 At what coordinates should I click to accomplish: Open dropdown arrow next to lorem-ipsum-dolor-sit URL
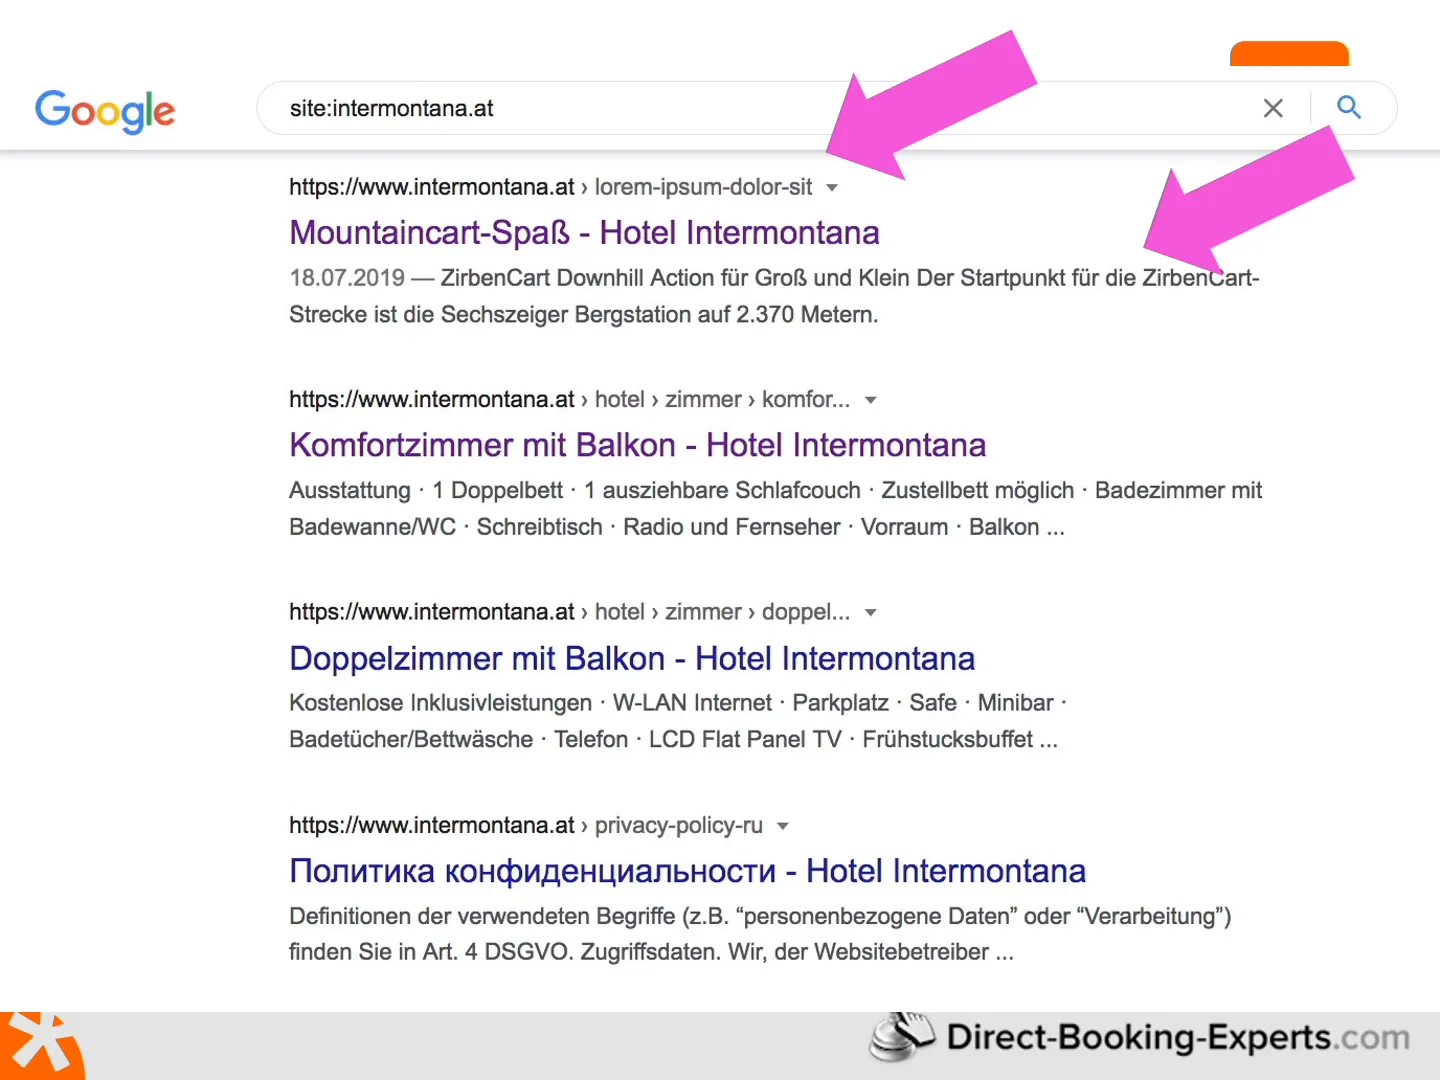(832, 188)
